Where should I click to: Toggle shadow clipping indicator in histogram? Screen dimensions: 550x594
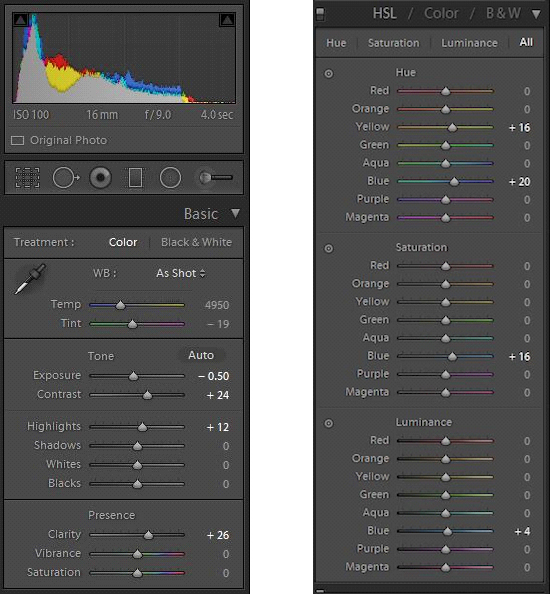coord(20,20)
